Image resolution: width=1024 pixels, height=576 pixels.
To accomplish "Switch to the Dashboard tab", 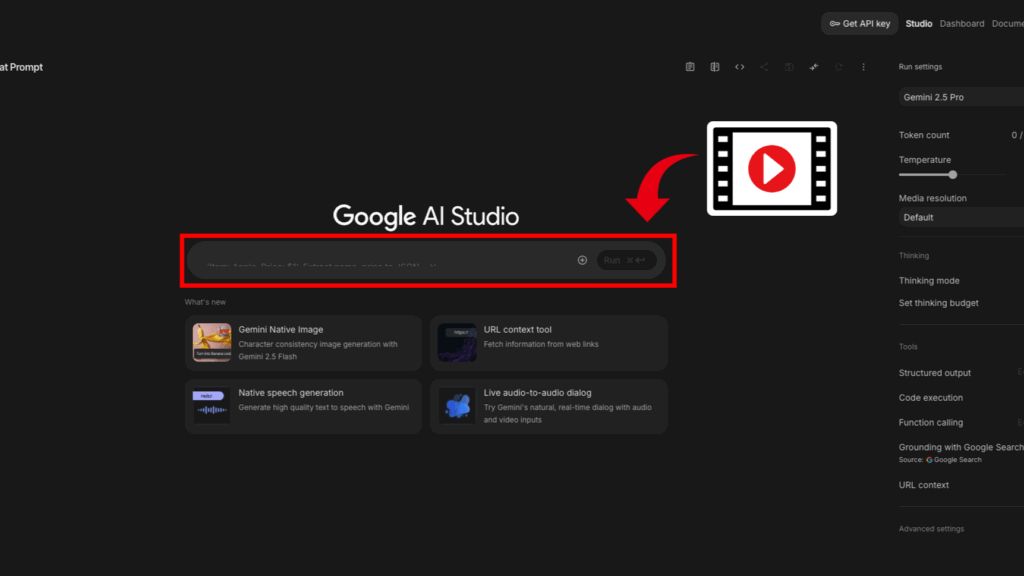I will 961,23.
